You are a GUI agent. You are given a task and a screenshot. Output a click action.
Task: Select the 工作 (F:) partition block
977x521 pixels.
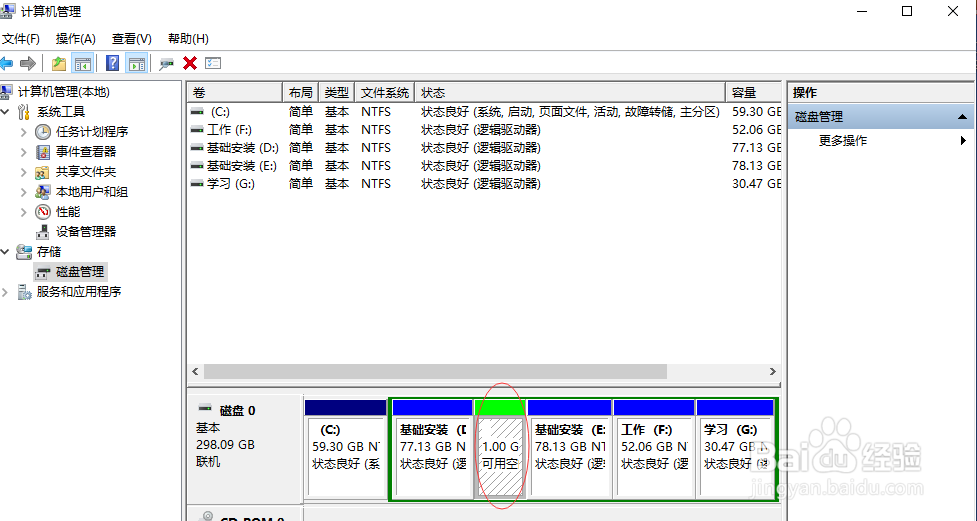pyautogui.click(x=654, y=449)
